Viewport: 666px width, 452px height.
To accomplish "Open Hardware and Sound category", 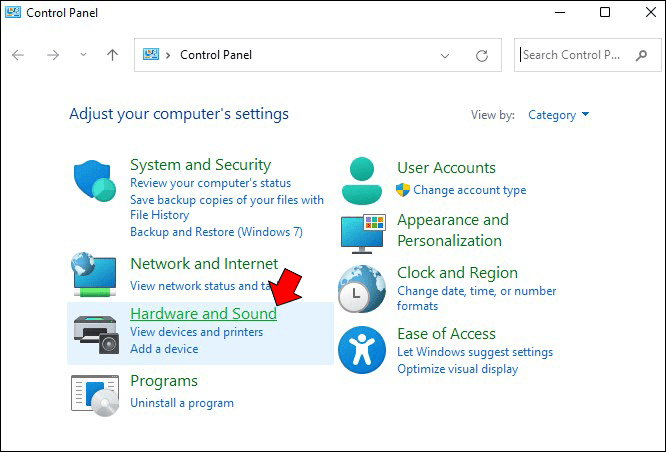I will [203, 314].
